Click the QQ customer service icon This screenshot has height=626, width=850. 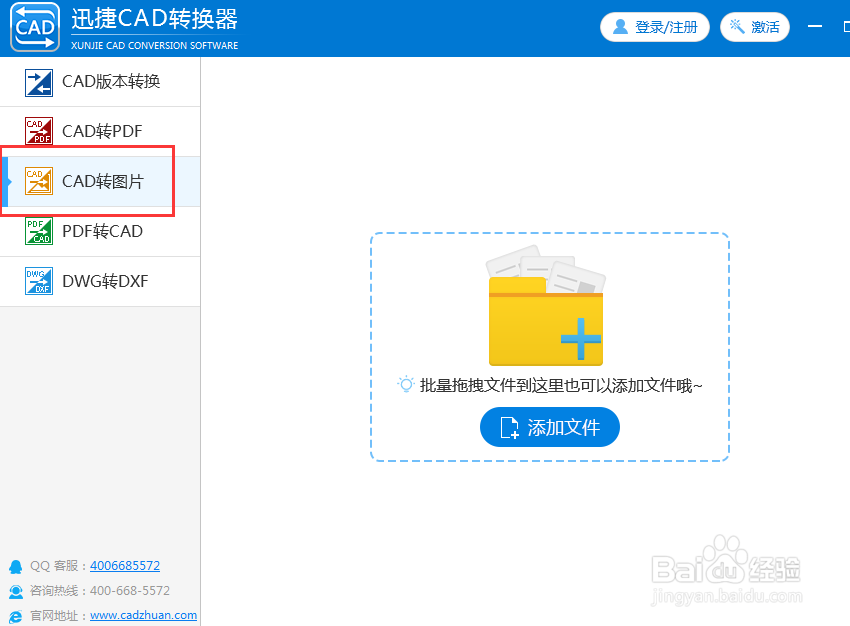click(14, 566)
